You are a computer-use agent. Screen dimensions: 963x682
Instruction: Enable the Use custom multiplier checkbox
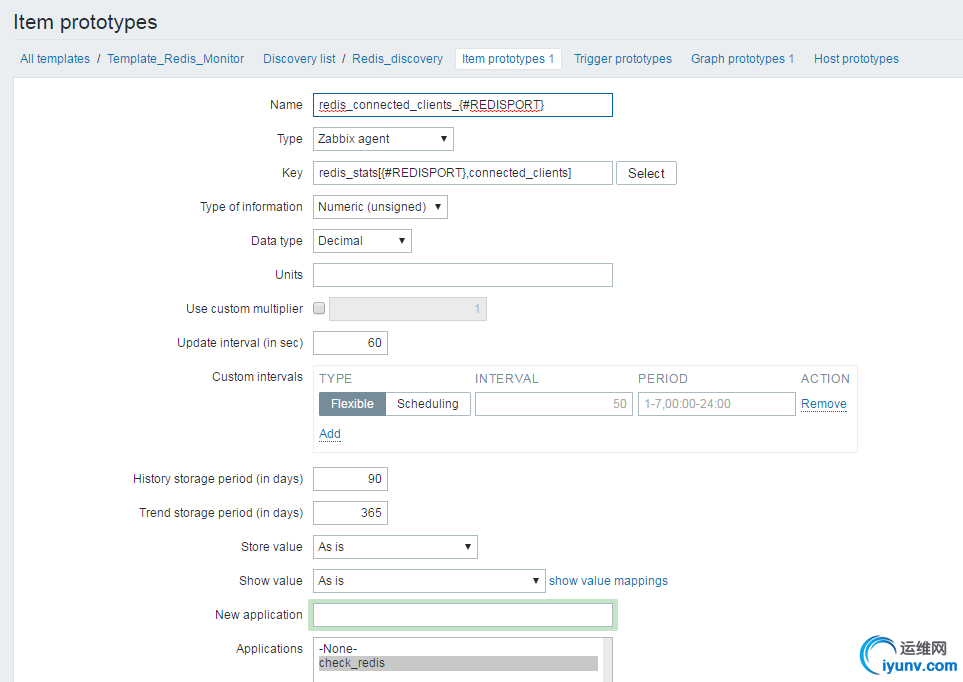(x=319, y=309)
